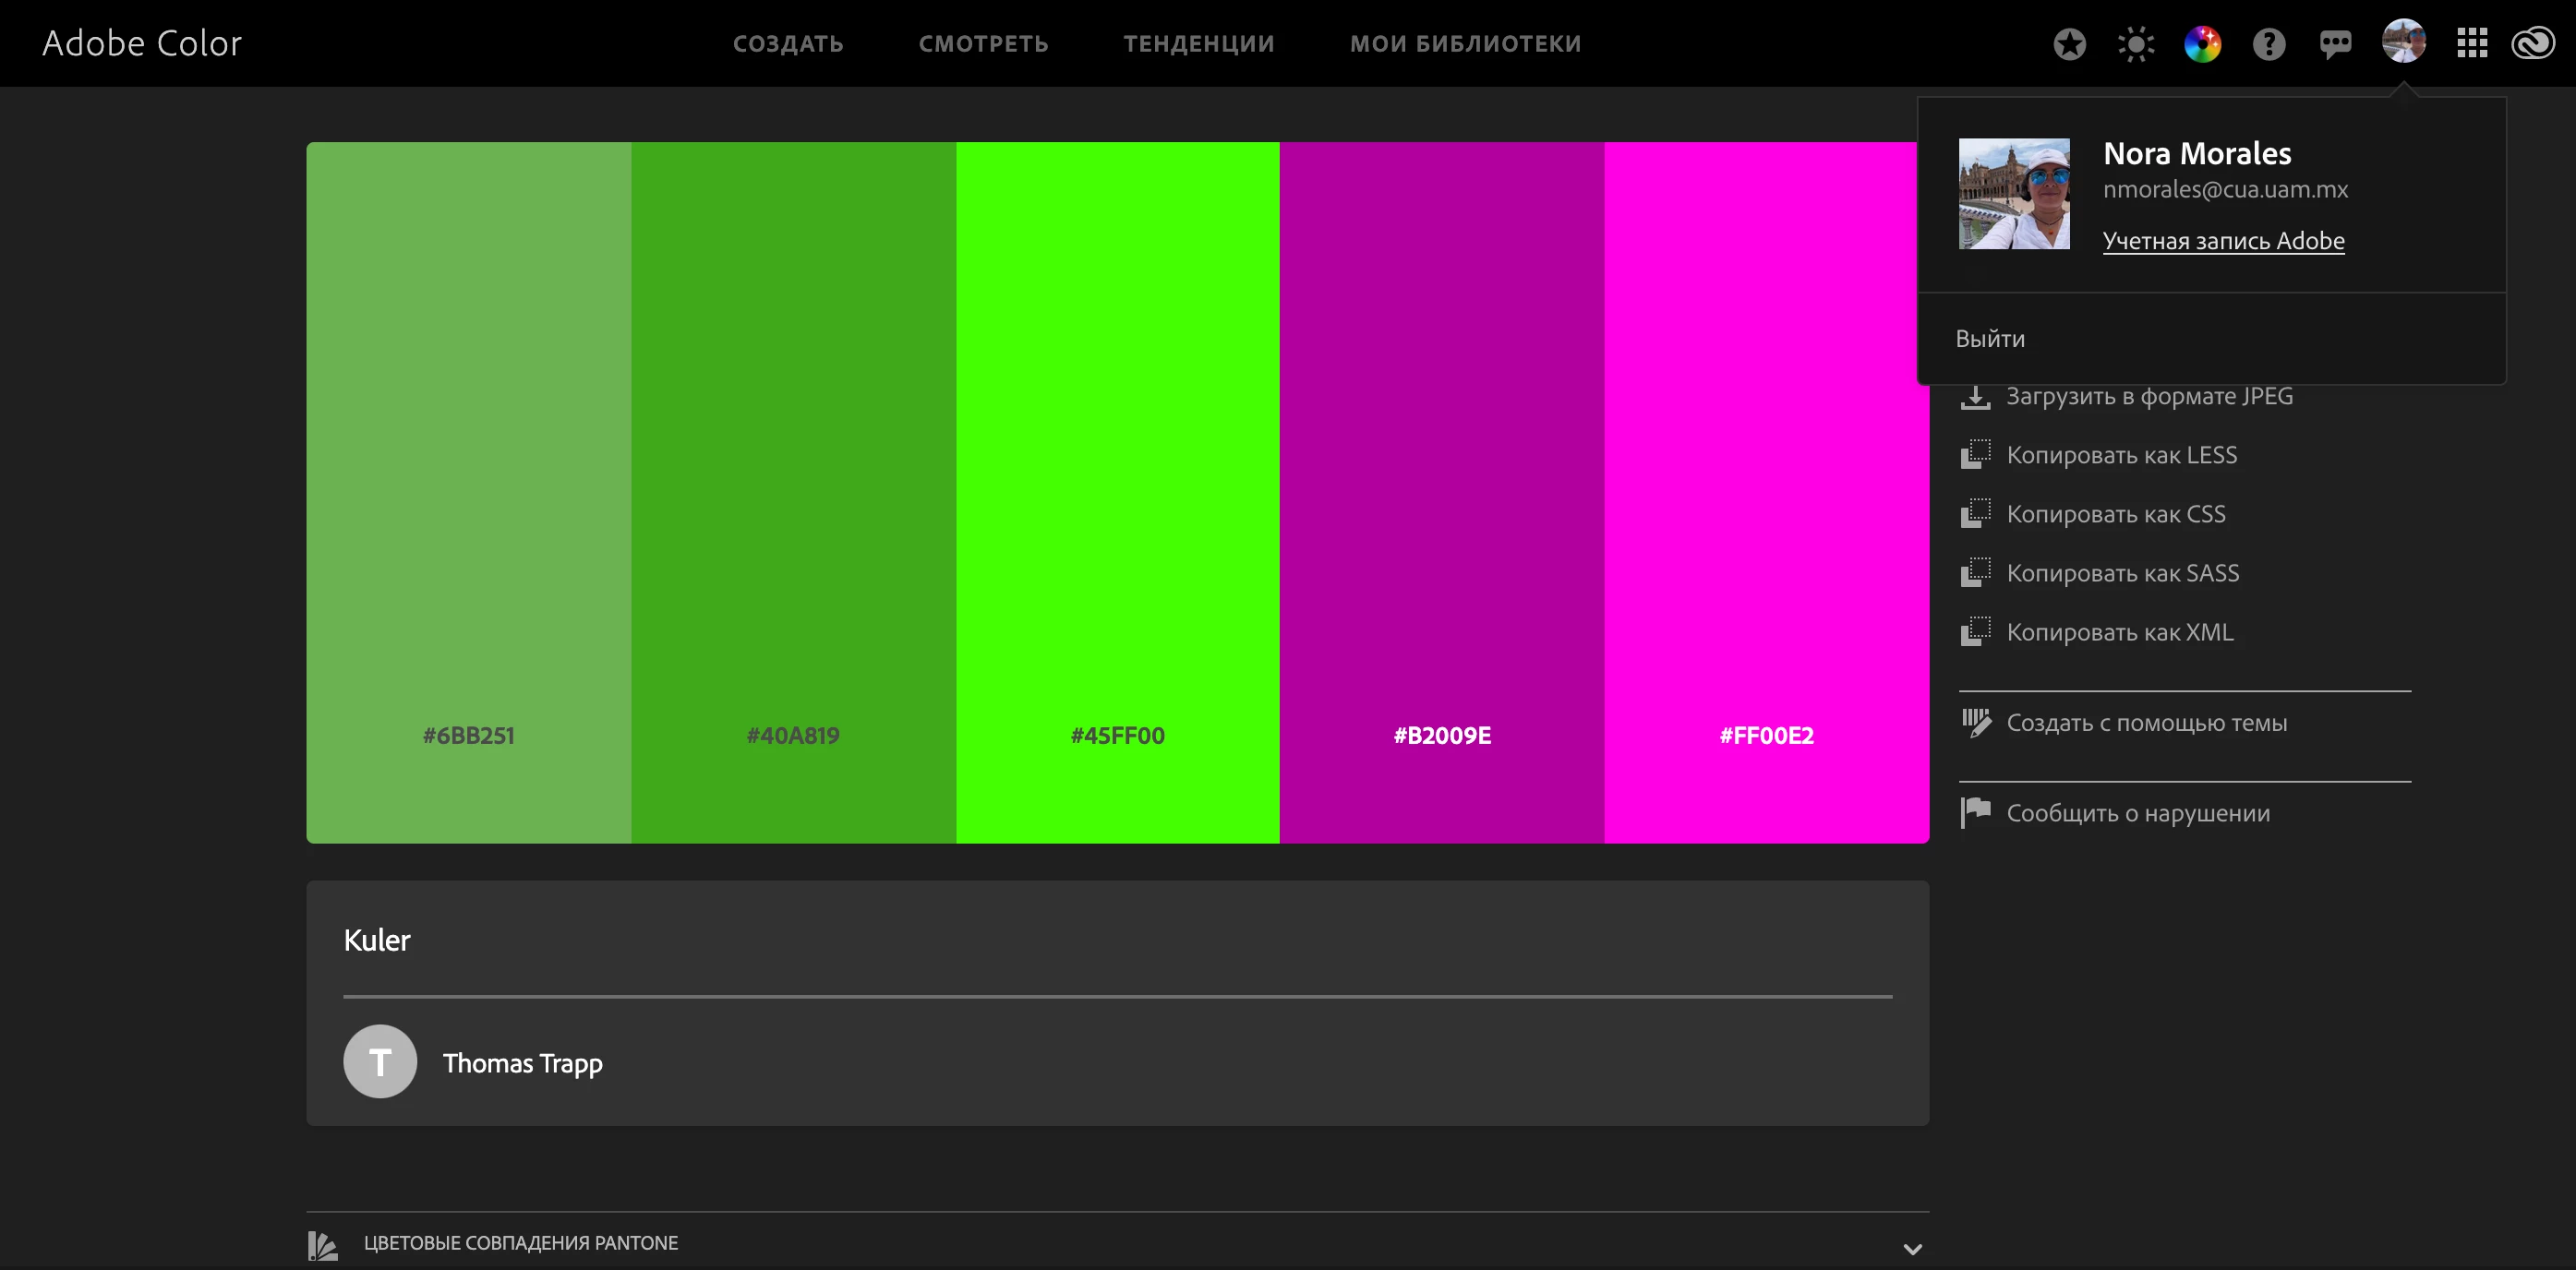Expand the ЦВЕТОВЫЕ СОВПАДЕНИЯ PANTONE chevron
The height and width of the screenshot is (1270, 2576).
[1912, 1248]
